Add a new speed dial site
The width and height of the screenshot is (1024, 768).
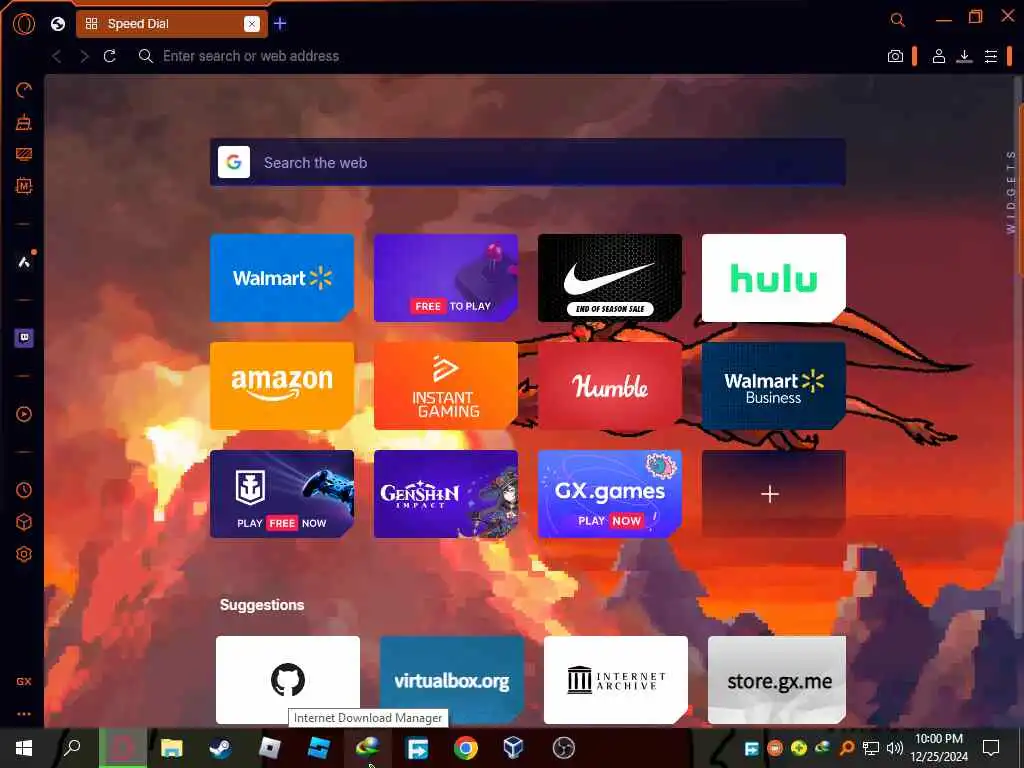click(x=774, y=494)
